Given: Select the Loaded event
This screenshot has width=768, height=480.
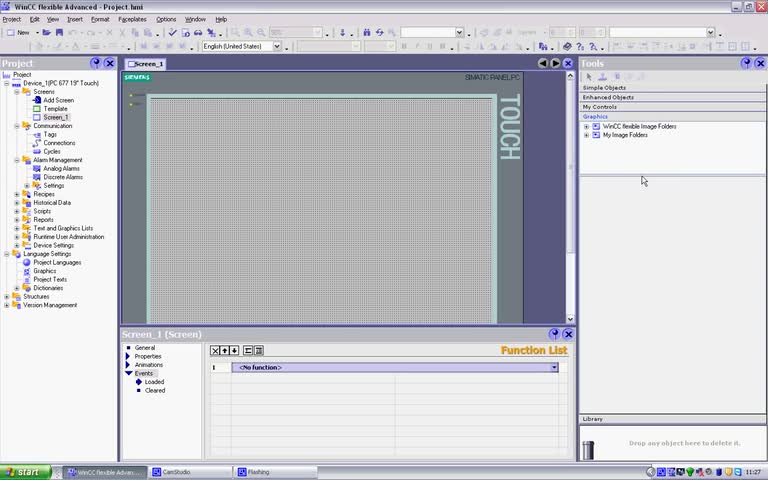Looking at the screenshot, I should pyautogui.click(x=154, y=382).
